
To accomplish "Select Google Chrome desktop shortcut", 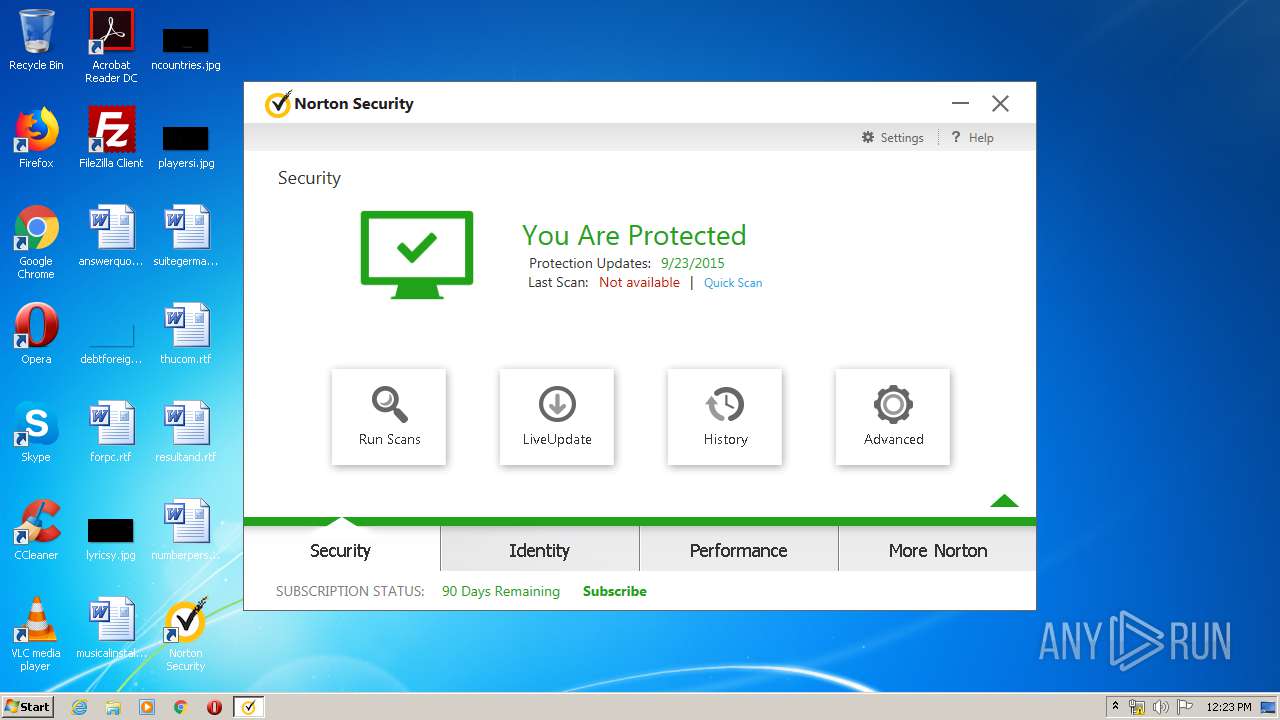I will pyautogui.click(x=36, y=242).
